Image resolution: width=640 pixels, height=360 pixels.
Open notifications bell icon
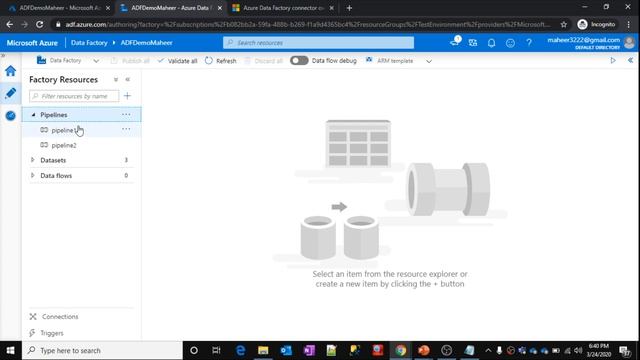point(491,42)
